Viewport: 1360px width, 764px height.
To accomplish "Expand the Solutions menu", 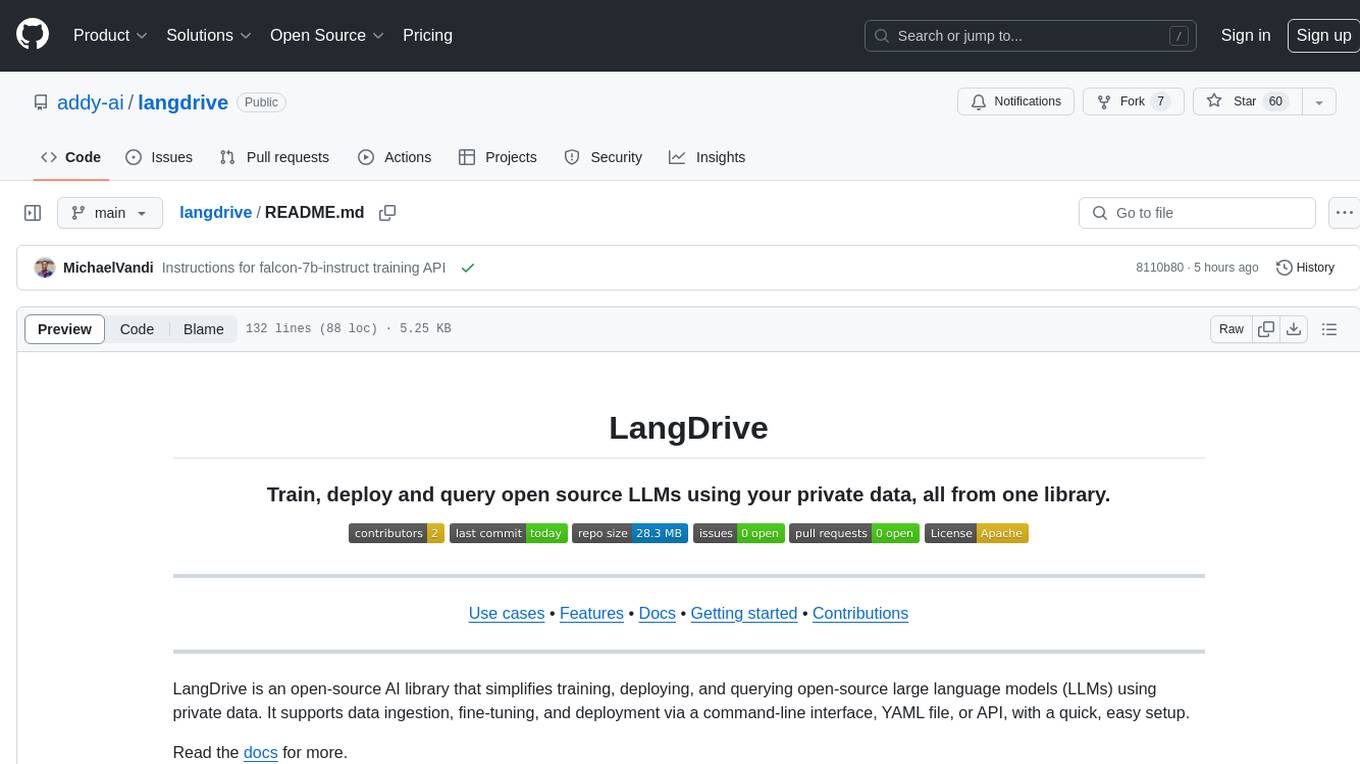I will coord(209,35).
